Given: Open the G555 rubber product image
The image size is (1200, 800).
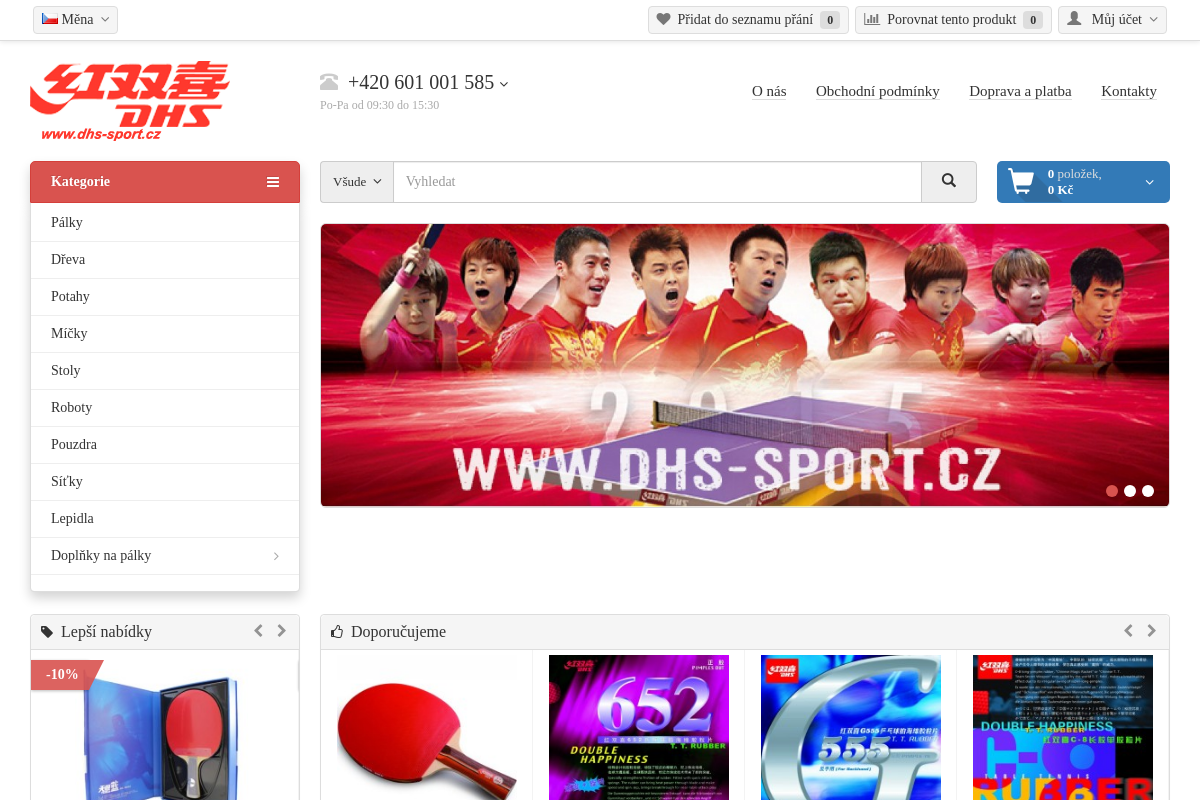Looking at the screenshot, I should coord(851,728).
